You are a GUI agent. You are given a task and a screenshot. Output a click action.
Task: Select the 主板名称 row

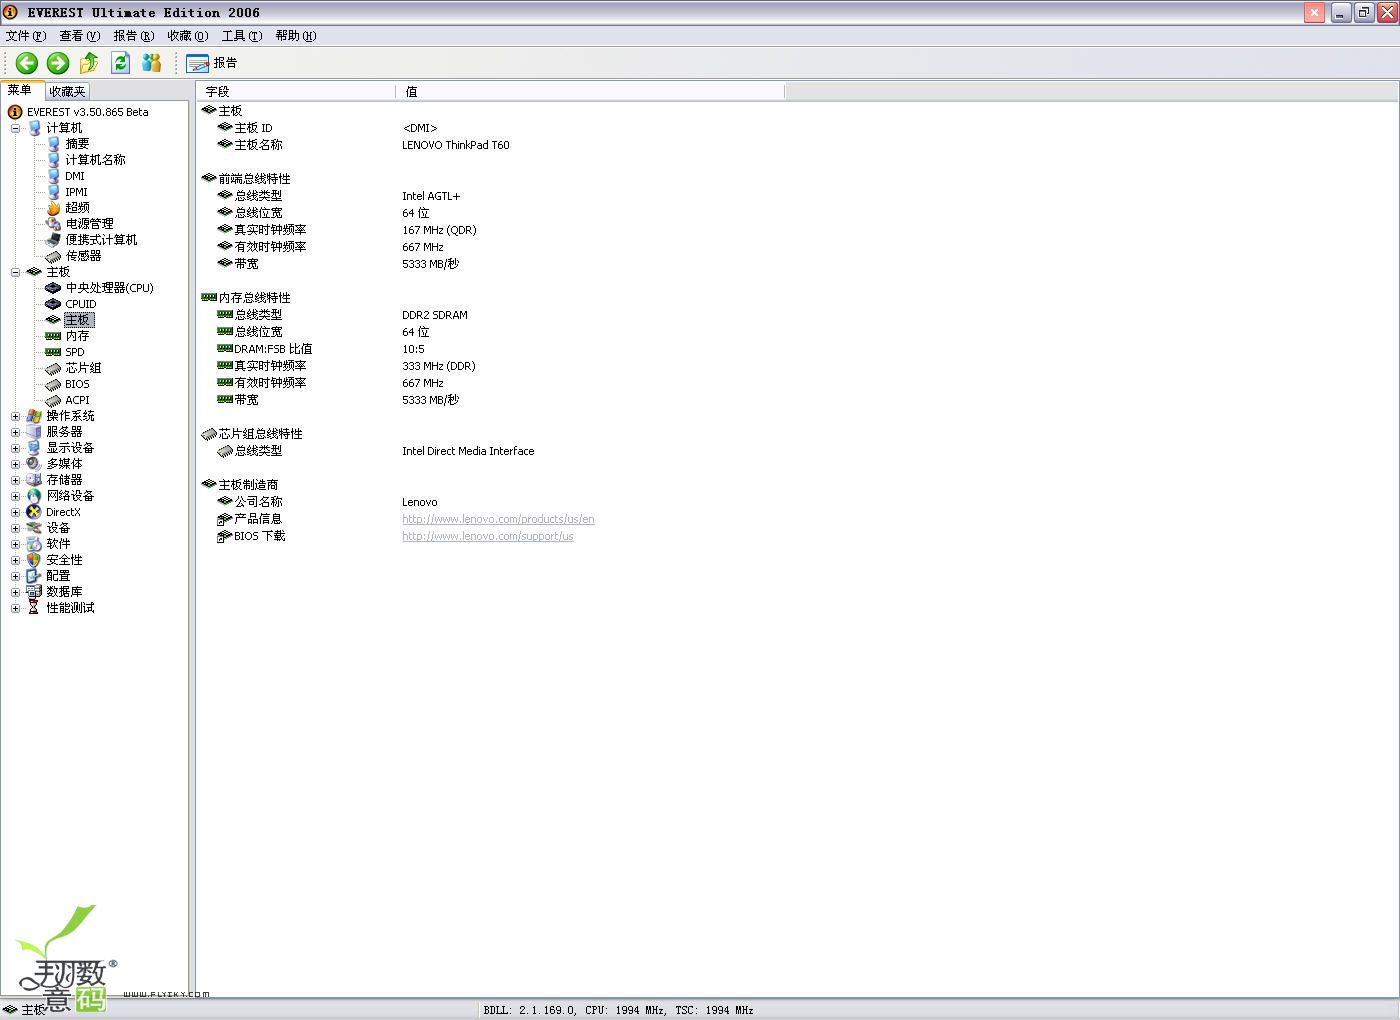[259, 145]
